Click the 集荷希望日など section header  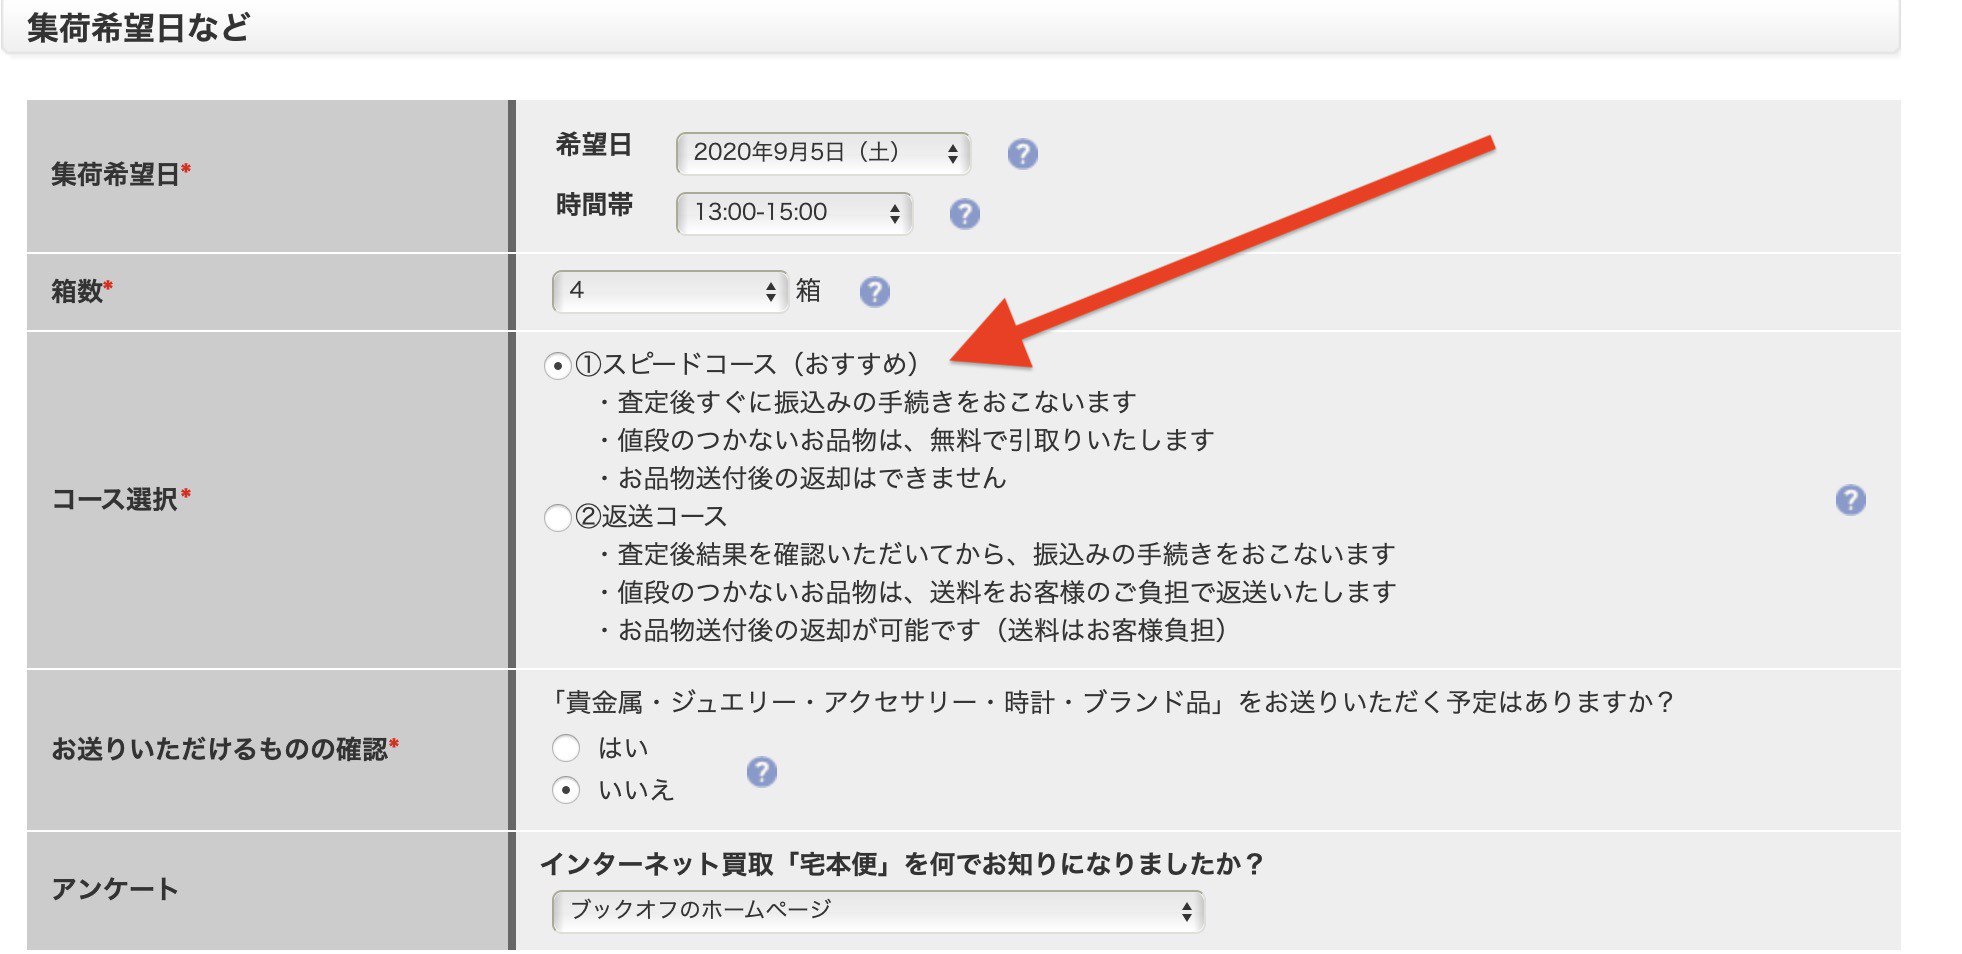[139, 27]
